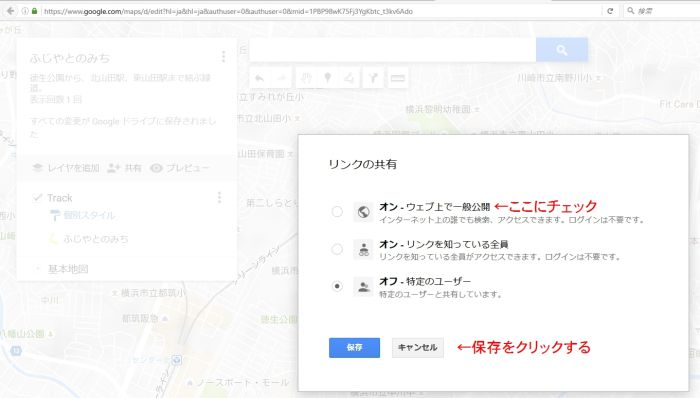The height and width of the screenshot is (398, 700).
Task: Click the map description text in panel
Action: [x=121, y=83]
